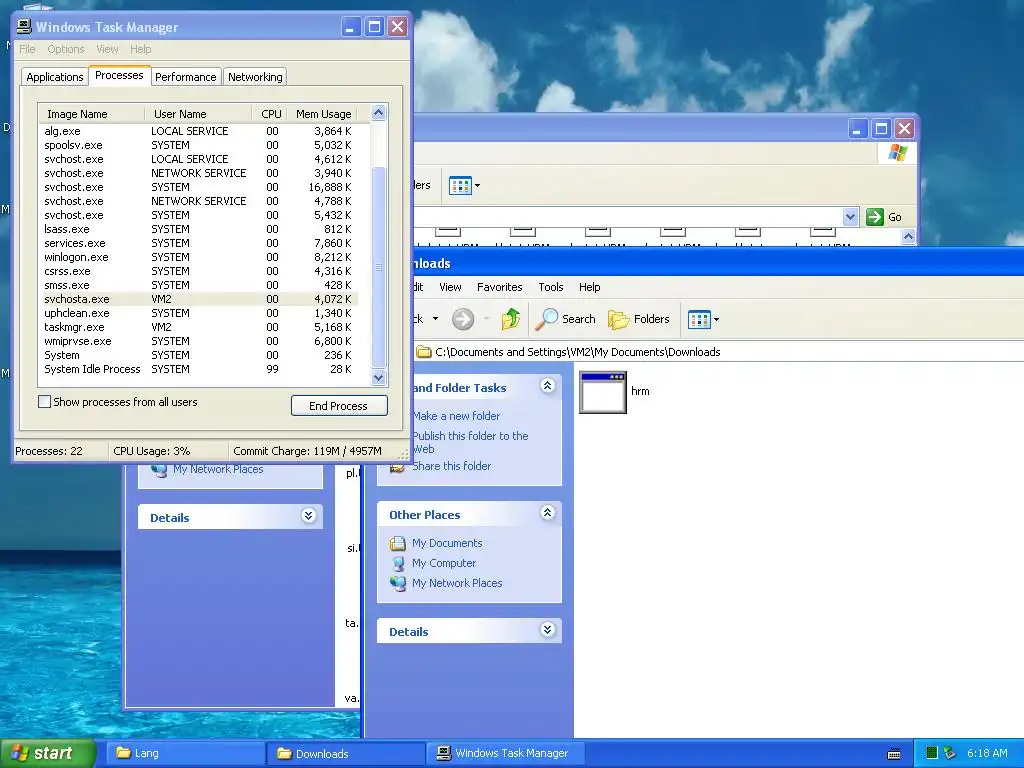Switch to Downloads taskbar button

click(346, 753)
